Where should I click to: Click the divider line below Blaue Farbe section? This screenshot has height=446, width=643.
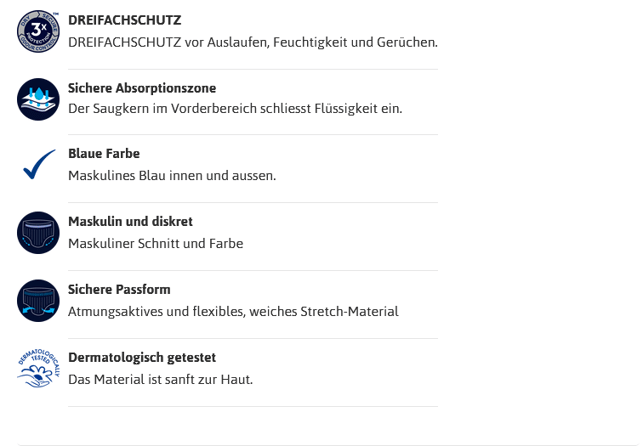click(x=253, y=203)
